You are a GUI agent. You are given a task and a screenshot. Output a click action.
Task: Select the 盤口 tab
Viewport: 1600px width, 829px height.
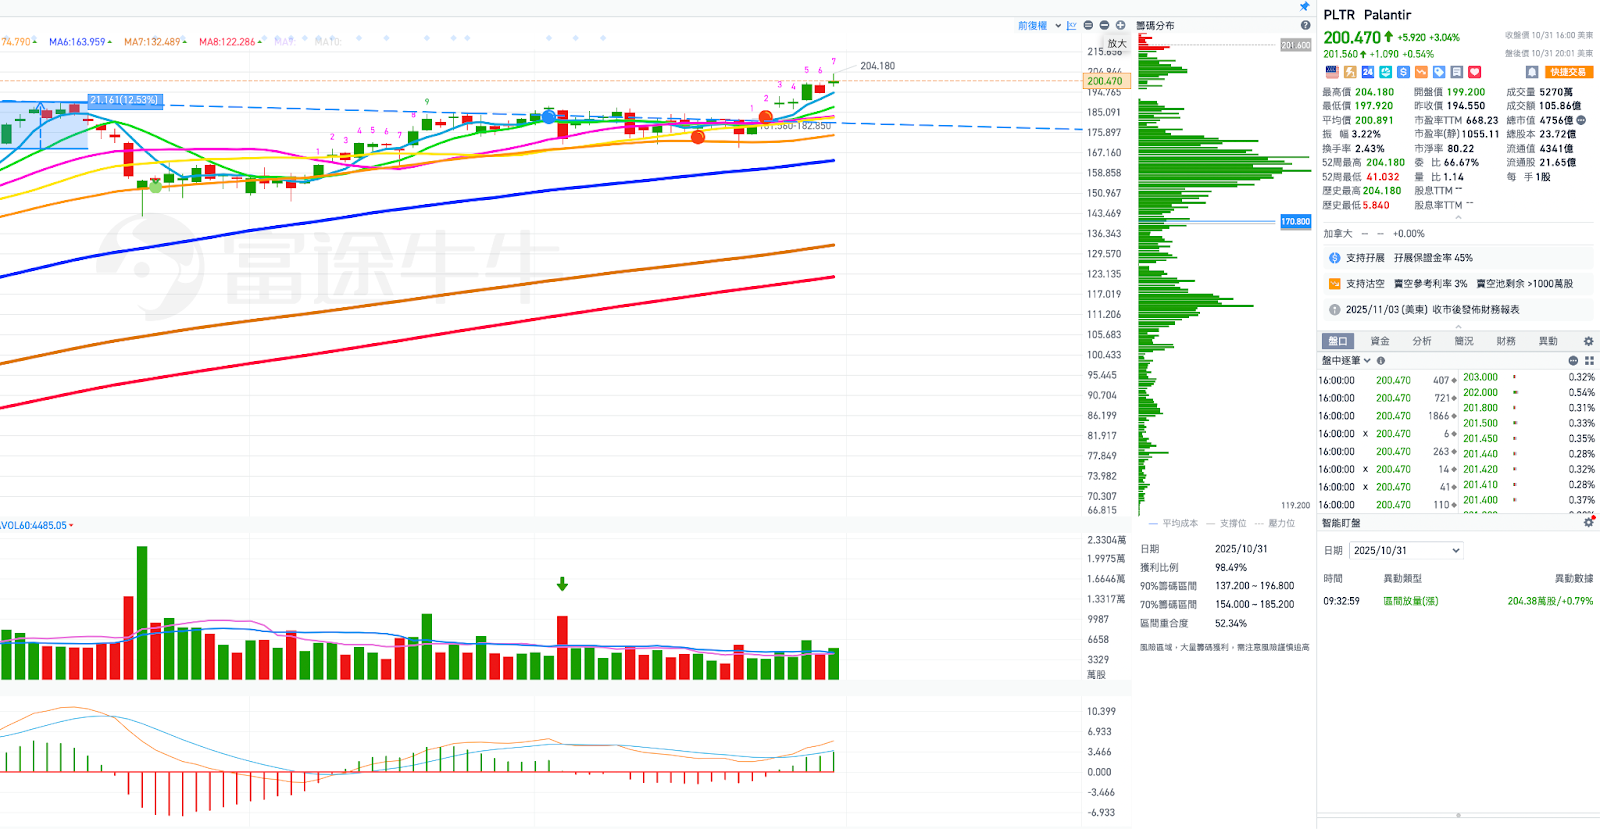pos(1338,341)
